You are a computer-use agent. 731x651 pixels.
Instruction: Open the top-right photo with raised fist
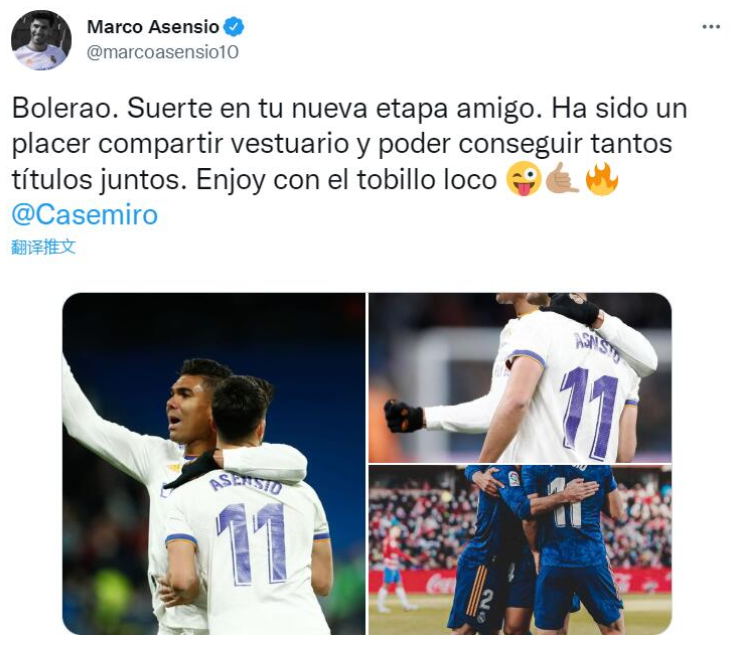[x=520, y=378]
